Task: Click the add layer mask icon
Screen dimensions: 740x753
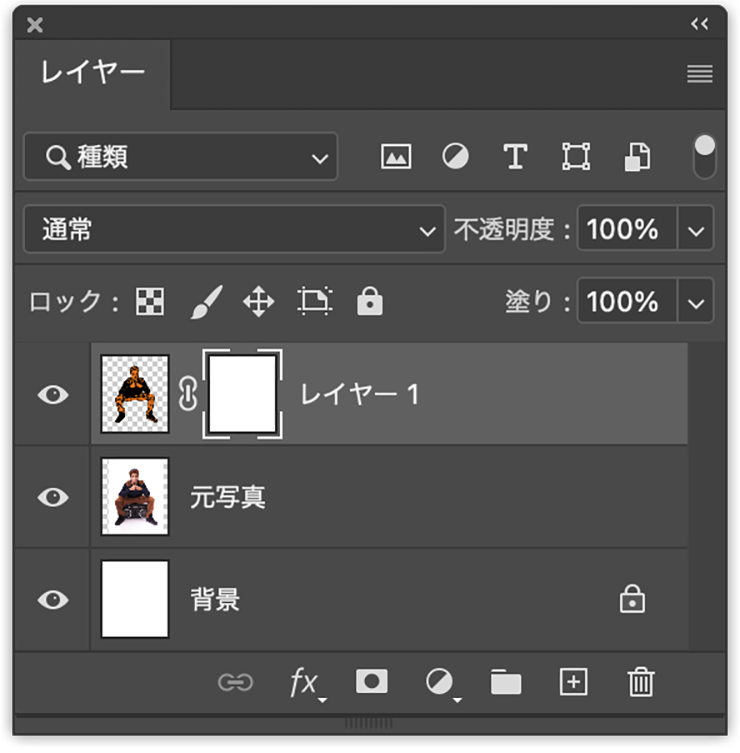Action: (x=372, y=682)
